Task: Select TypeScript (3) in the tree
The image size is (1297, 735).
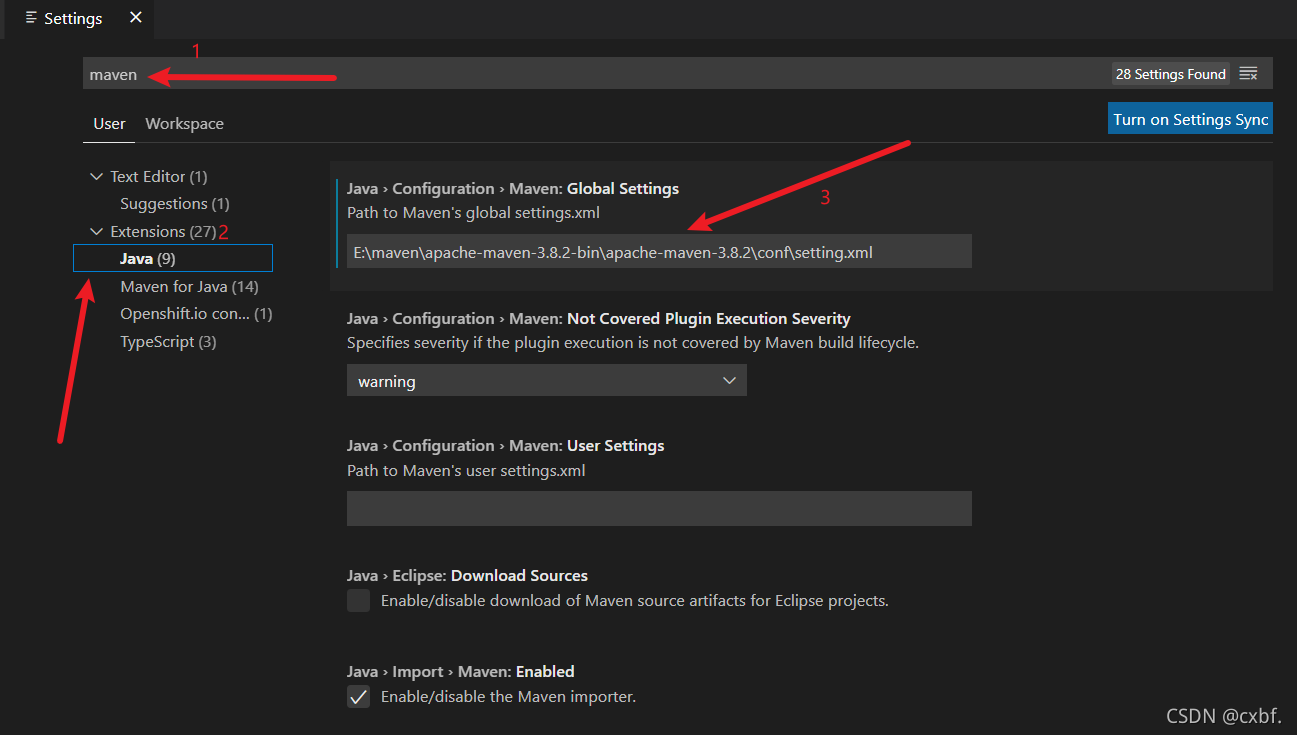Action: coord(168,342)
